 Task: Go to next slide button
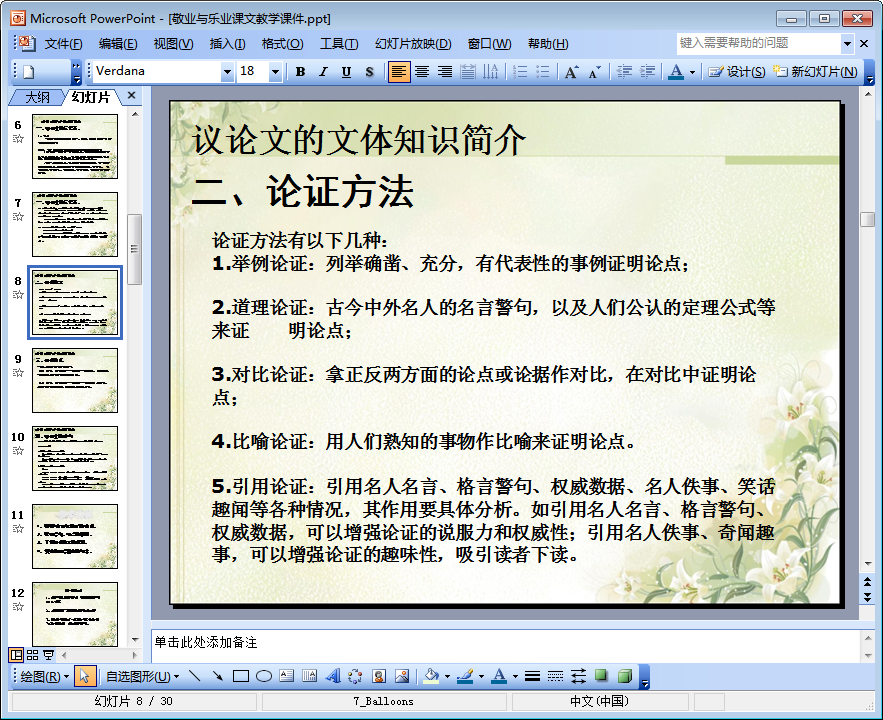click(867, 597)
